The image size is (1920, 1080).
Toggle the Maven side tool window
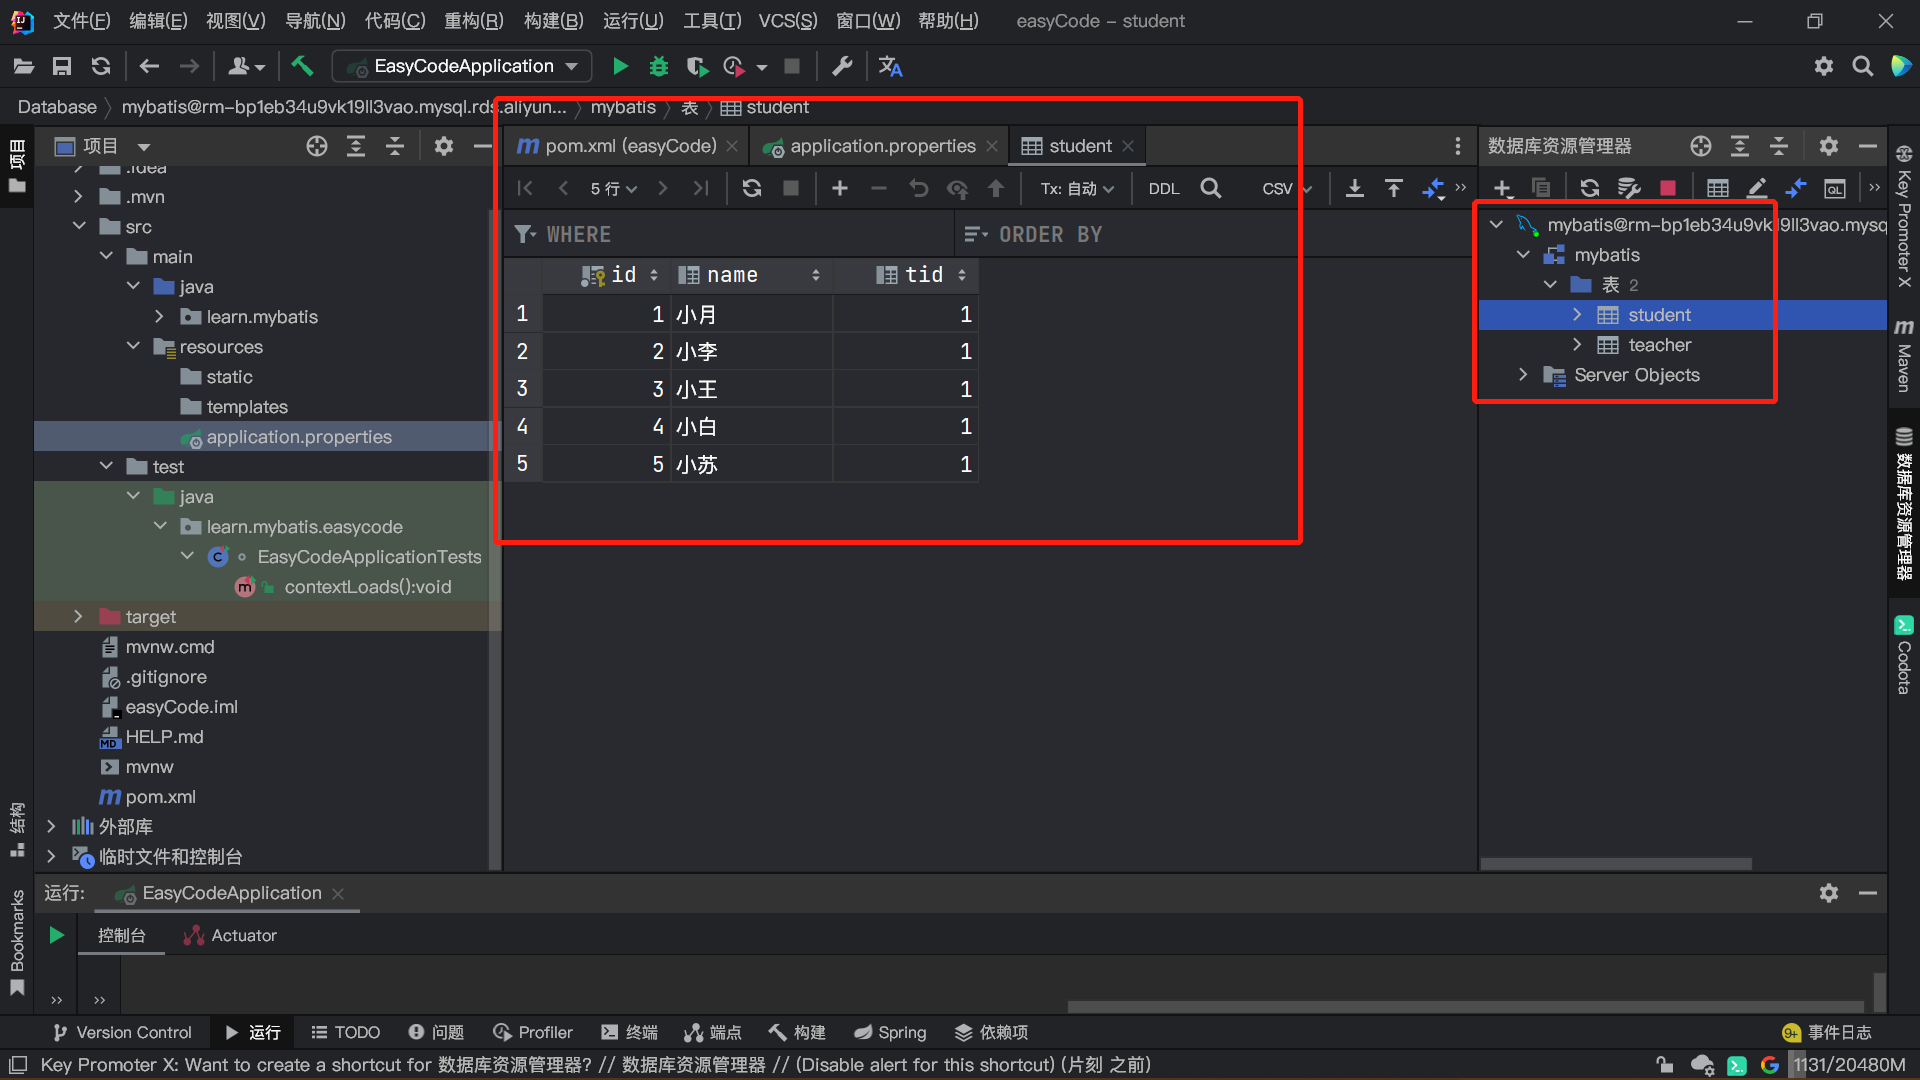1904,356
